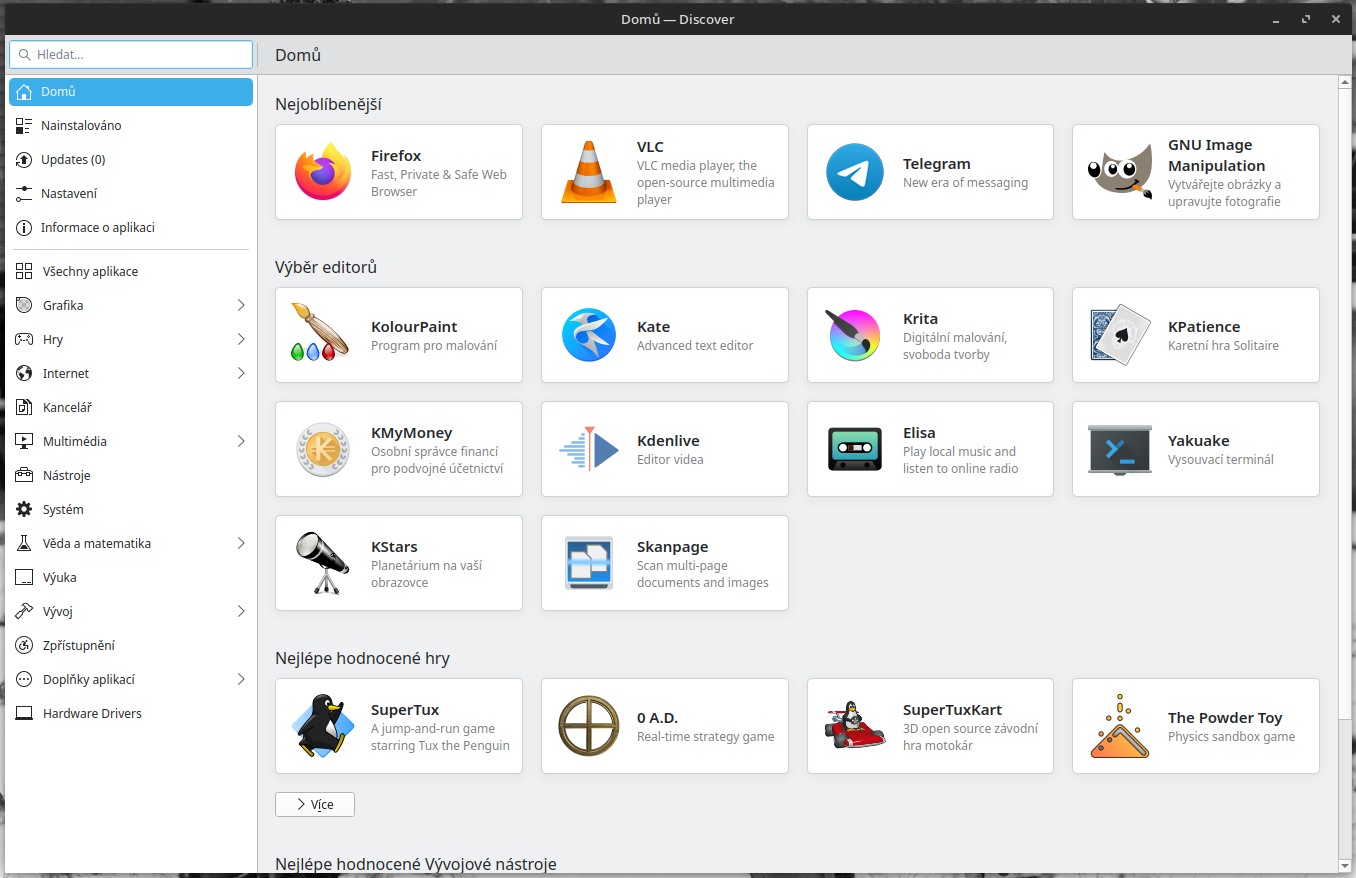Click the Updates sidebar icon
Screen dimensions: 1356x878
coord(24,160)
